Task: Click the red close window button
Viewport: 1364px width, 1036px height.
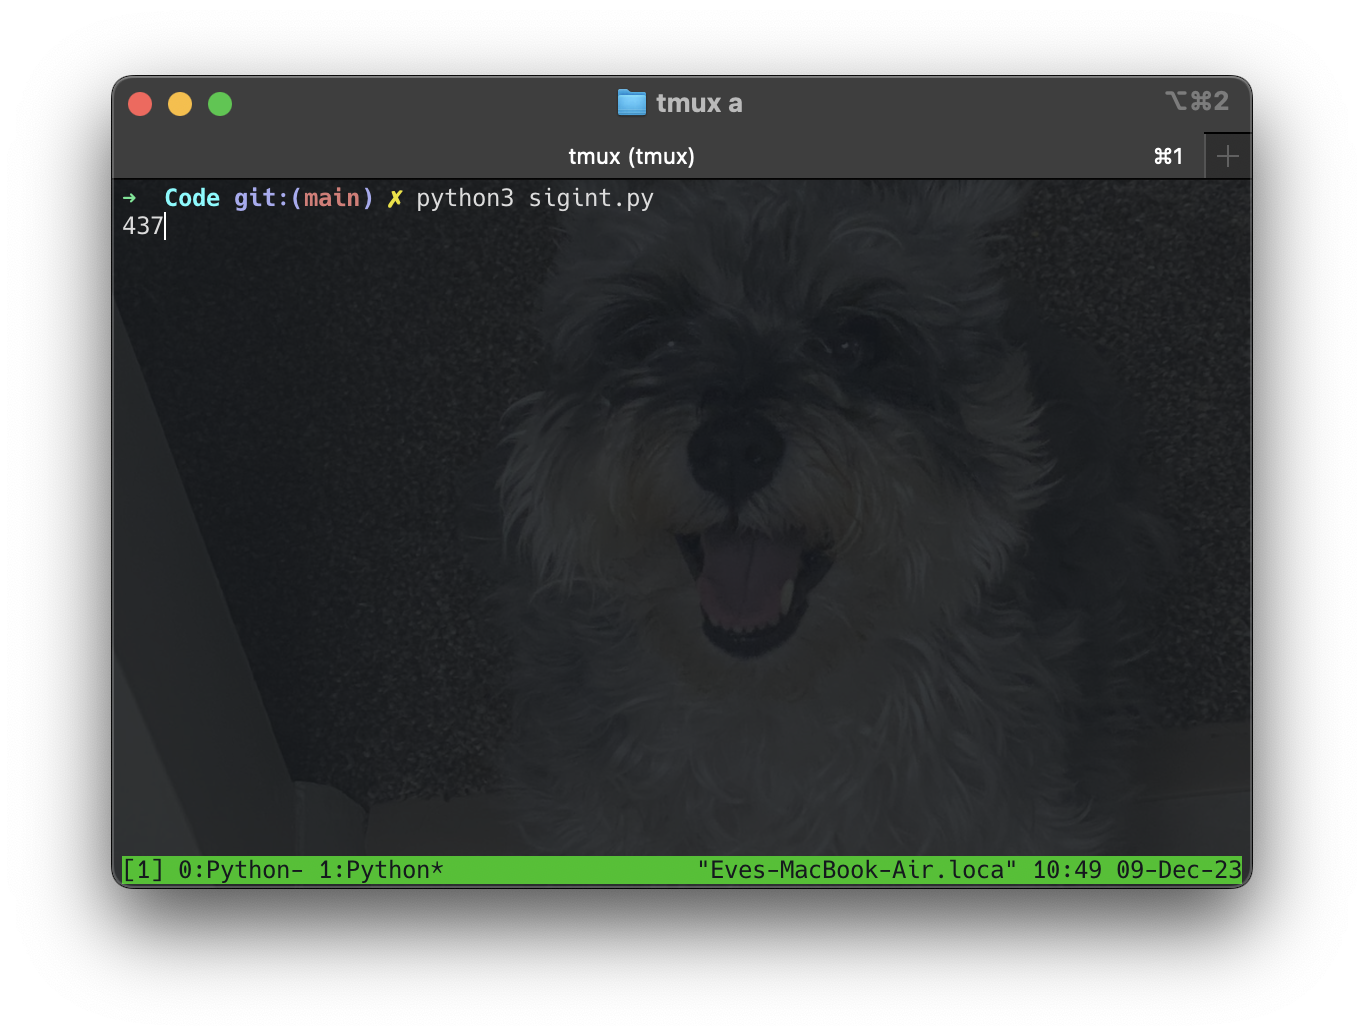Action: [x=140, y=104]
